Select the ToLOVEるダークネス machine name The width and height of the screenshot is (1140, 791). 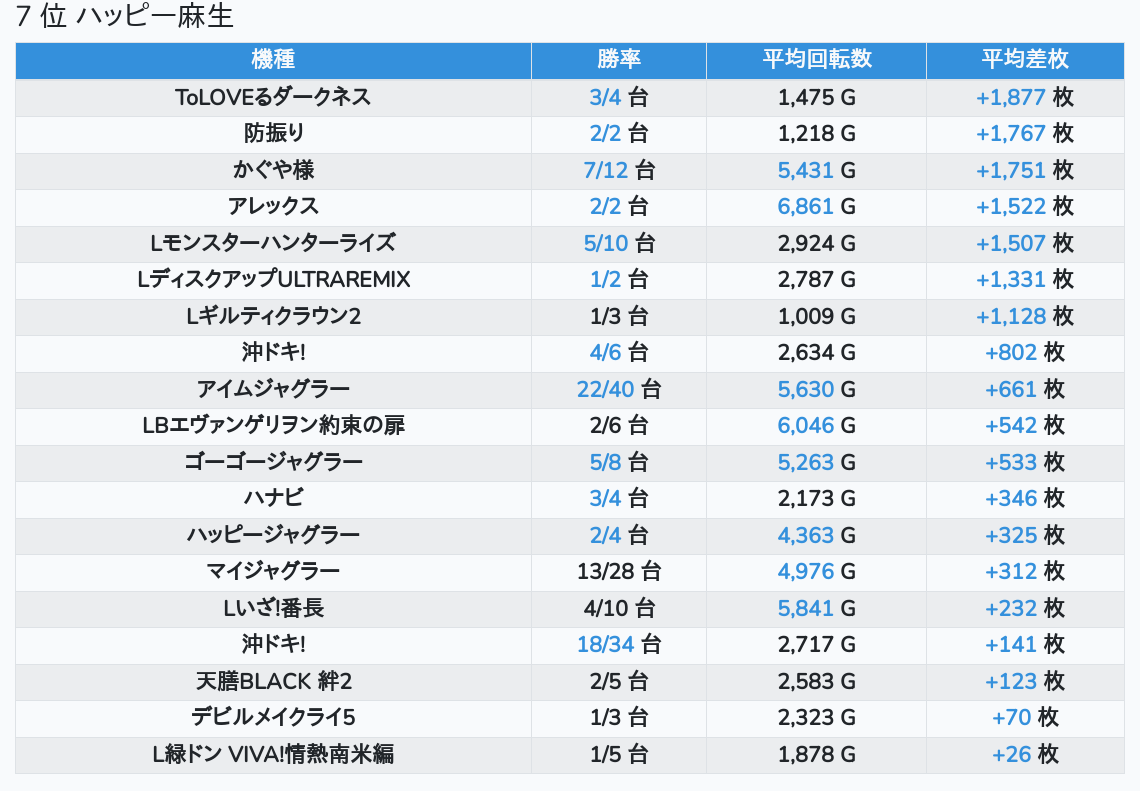click(273, 97)
